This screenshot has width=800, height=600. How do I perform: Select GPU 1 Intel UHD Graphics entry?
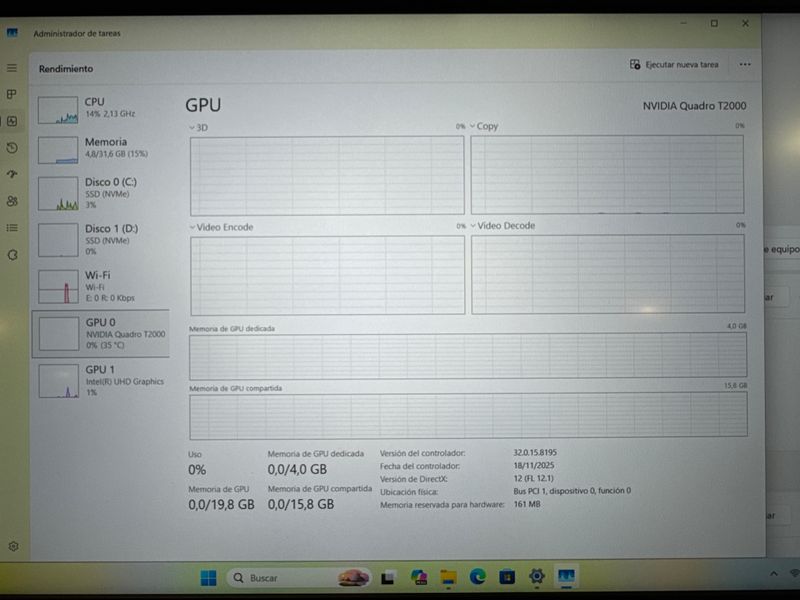(x=102, y=381)
